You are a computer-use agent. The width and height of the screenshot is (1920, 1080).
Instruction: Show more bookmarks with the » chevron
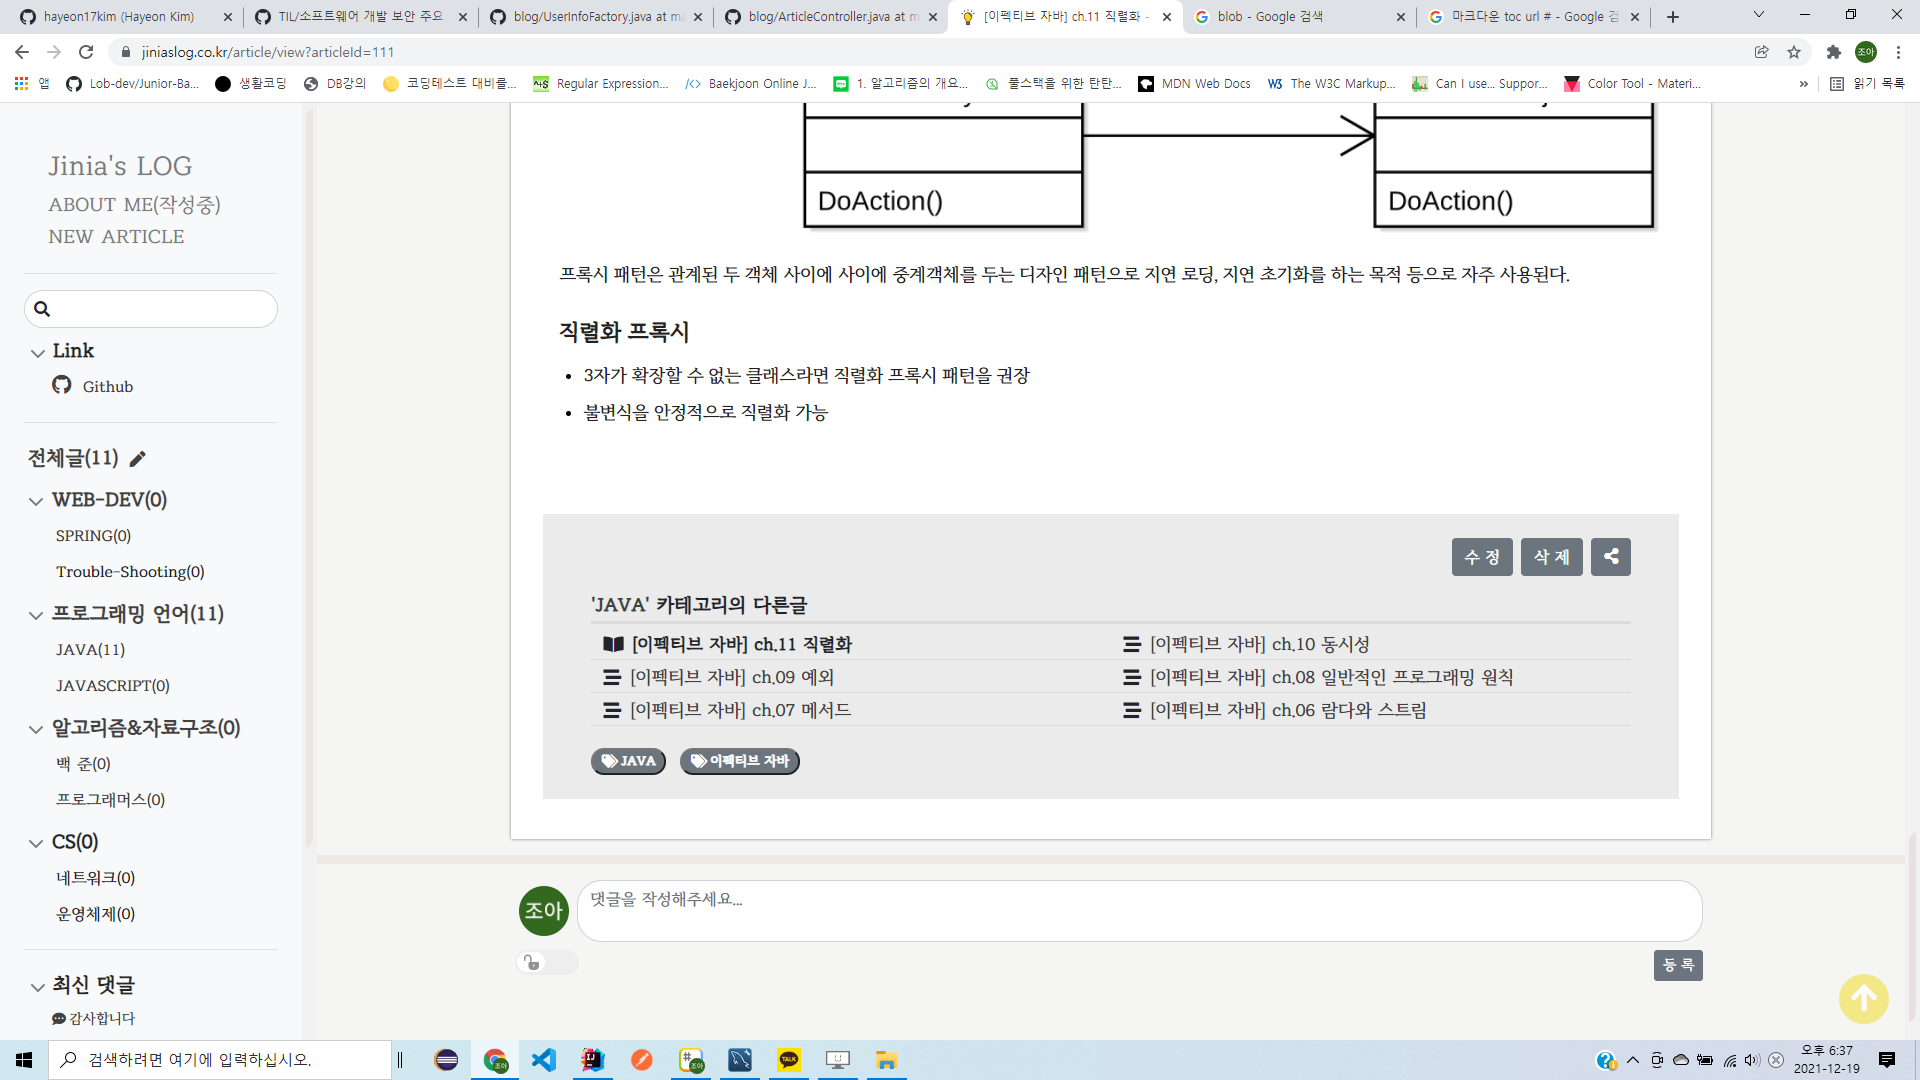(1804, 84)
